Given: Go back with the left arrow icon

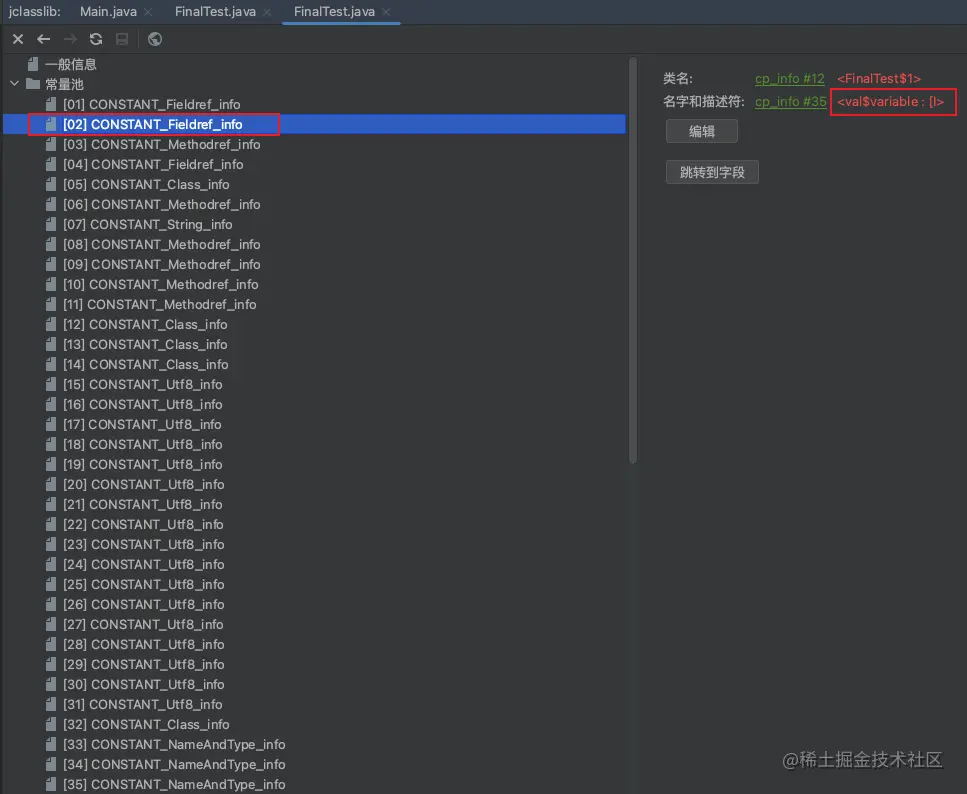Looking at the screenshot, I should pos(44,39).
